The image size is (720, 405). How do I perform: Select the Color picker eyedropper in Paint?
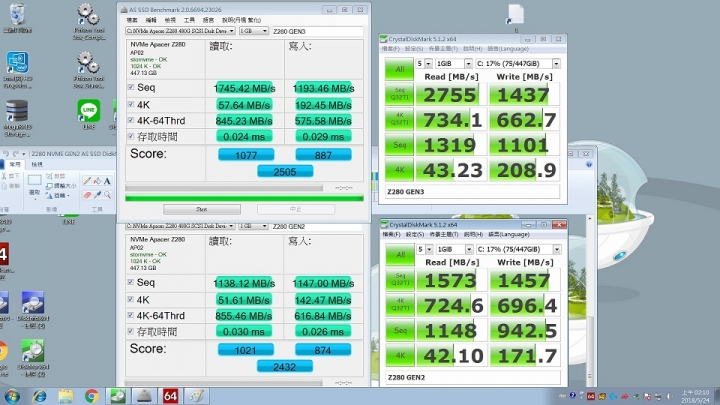coord(97,195)
